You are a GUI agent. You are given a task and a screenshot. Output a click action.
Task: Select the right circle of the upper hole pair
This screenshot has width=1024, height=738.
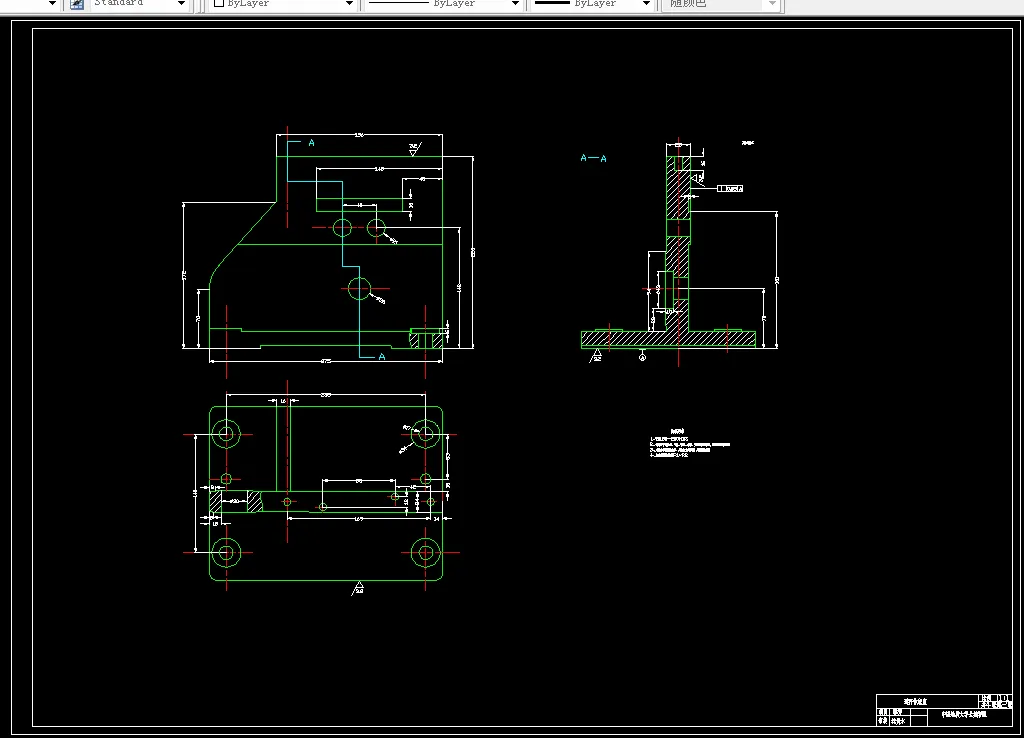(376, 228)
